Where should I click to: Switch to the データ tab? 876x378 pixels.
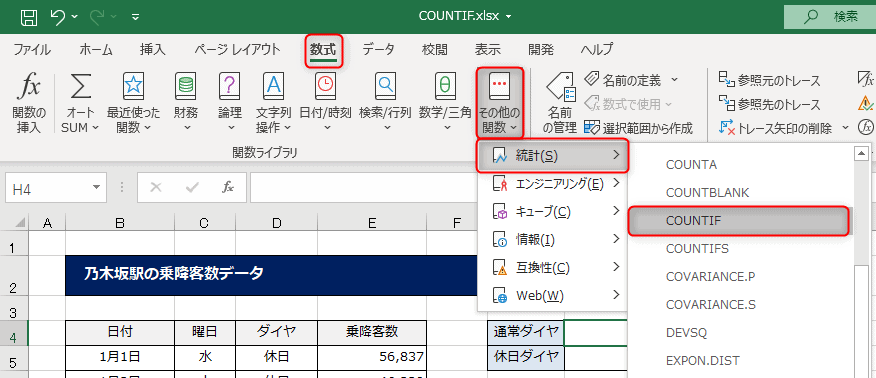coord(378,49)
